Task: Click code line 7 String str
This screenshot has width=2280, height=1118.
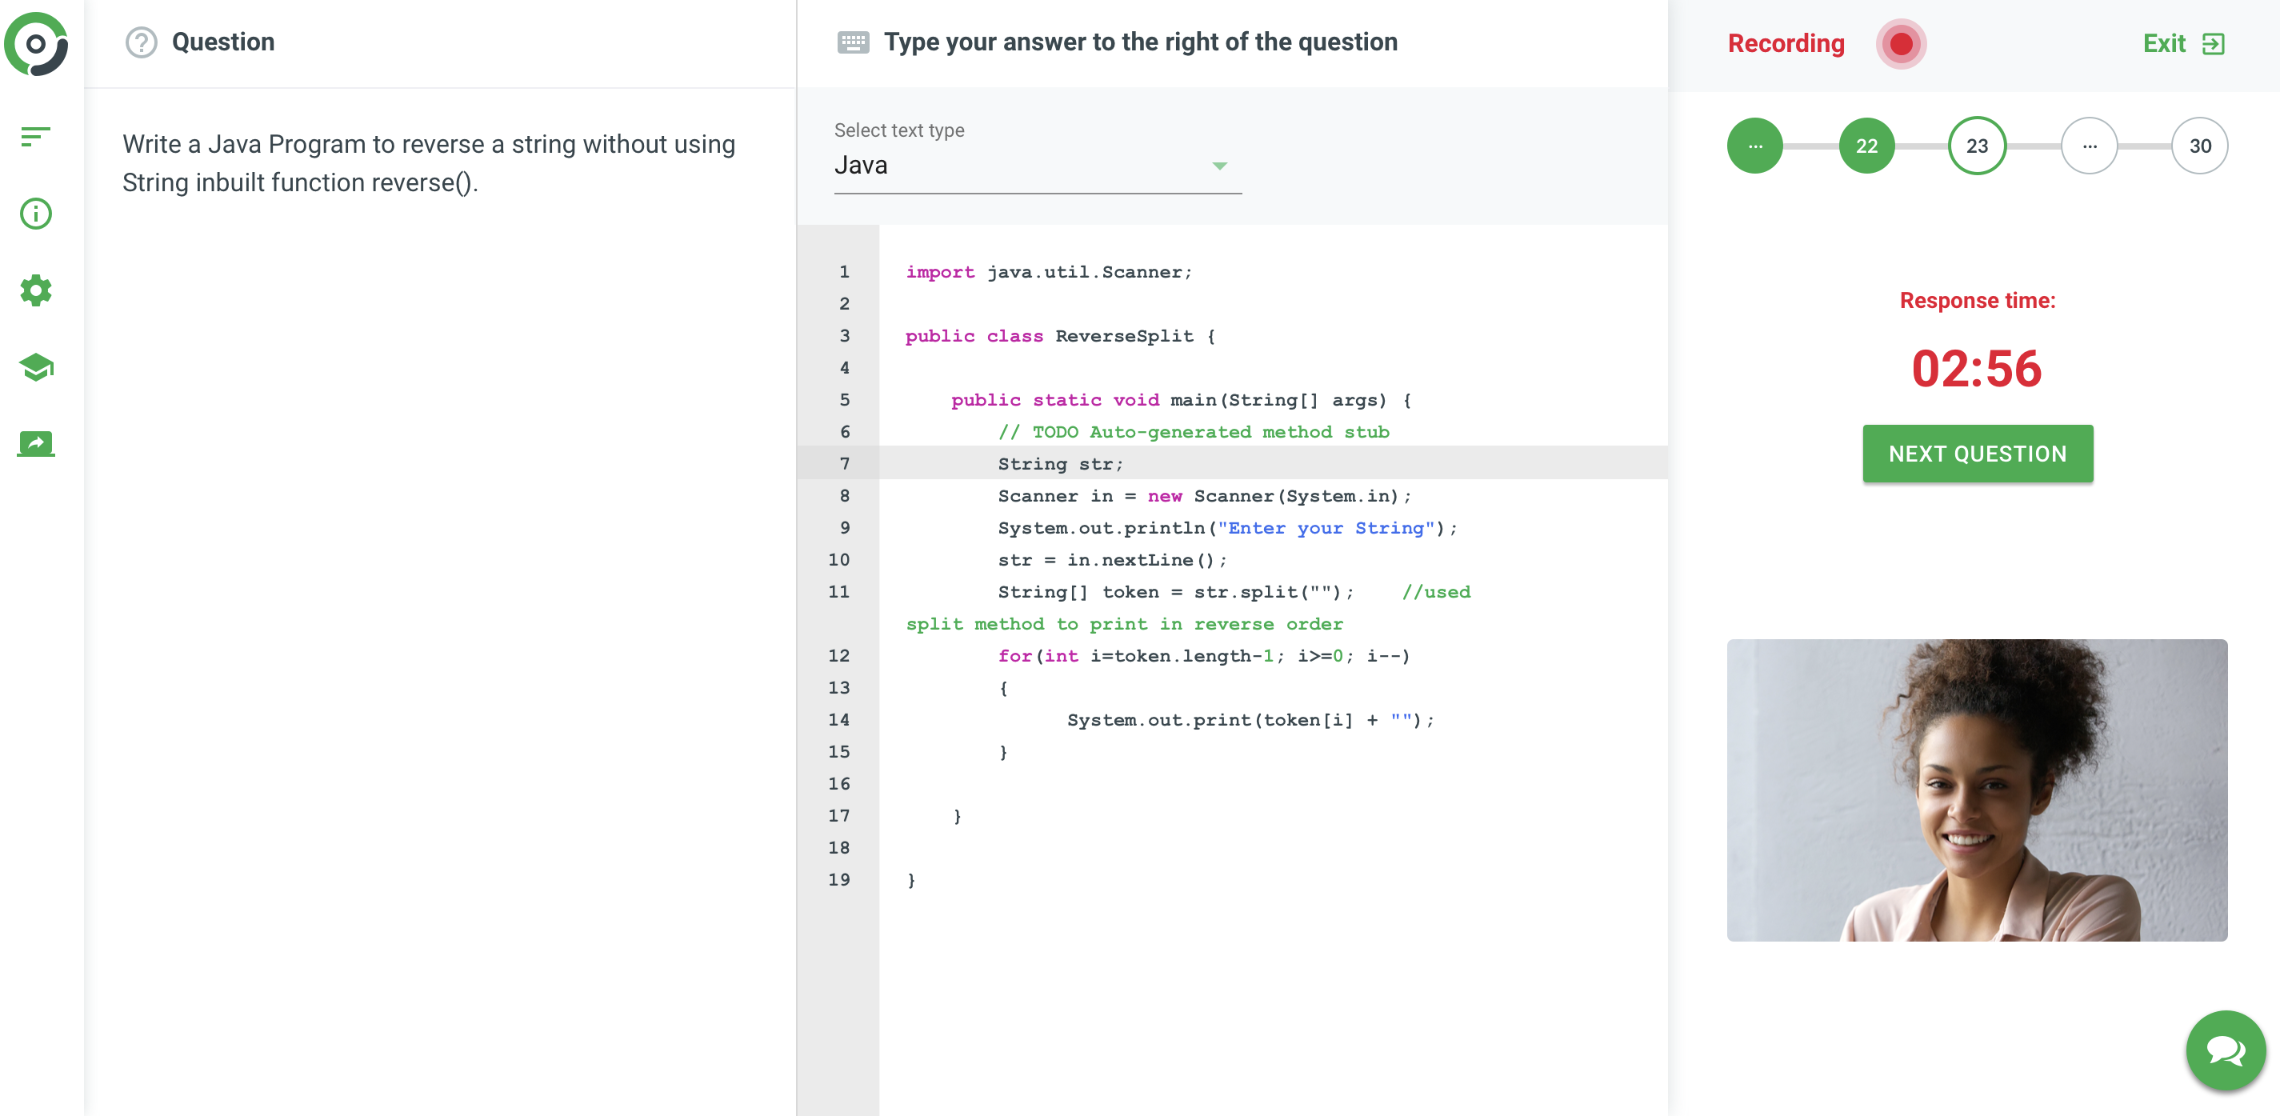Action: tap(1060, 464)
